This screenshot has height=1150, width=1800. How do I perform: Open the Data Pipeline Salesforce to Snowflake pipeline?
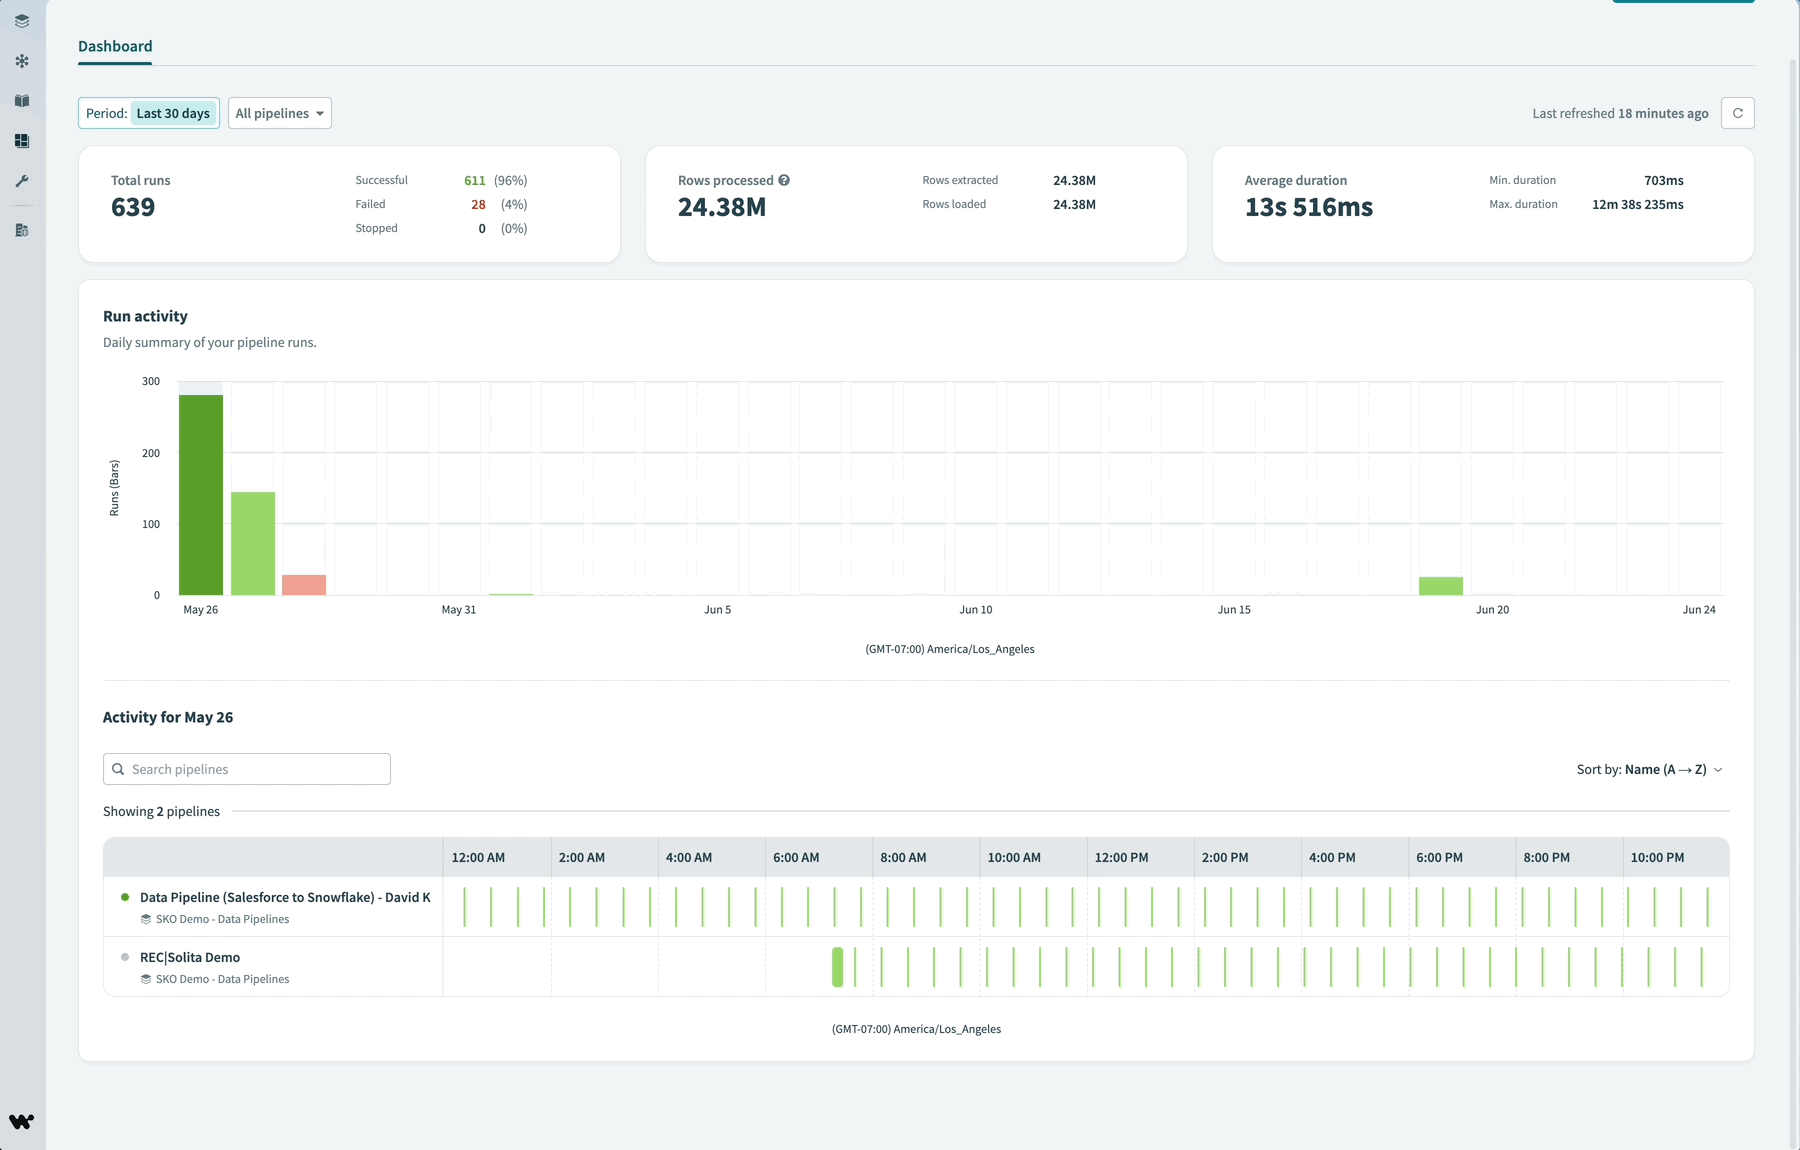(x=285, y=897)
